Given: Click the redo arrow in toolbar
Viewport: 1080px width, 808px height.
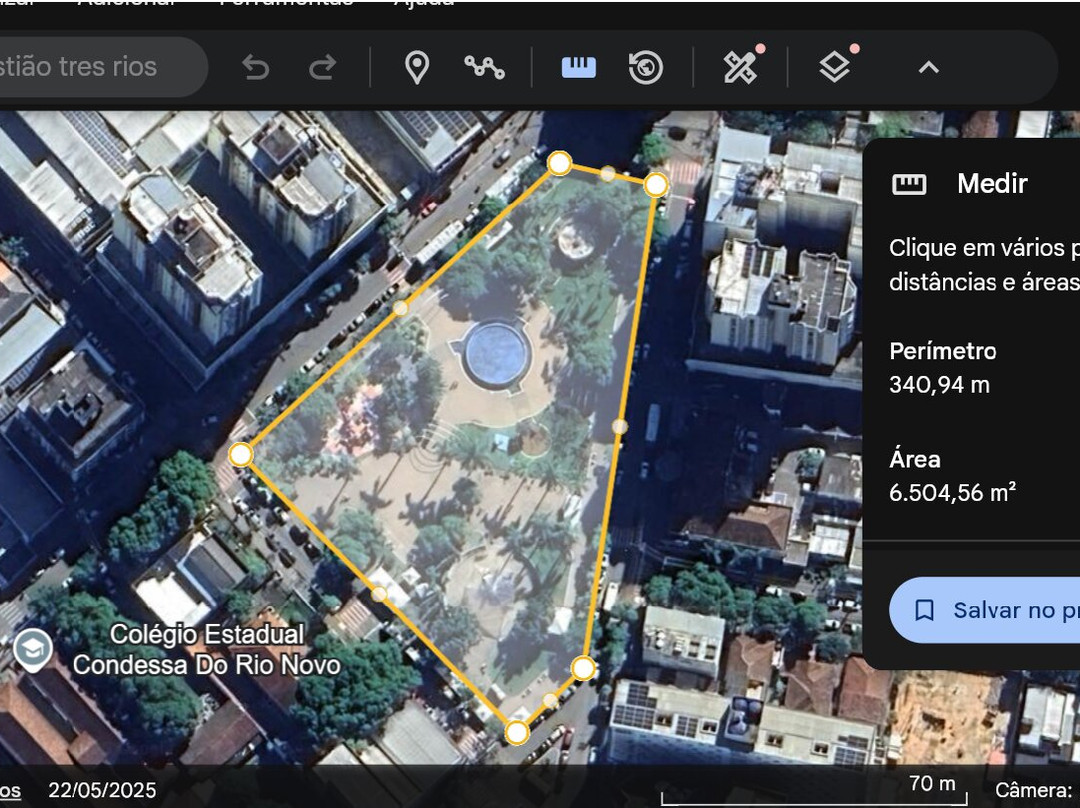Looking at the screenshot, I should [x=322, y=67].
